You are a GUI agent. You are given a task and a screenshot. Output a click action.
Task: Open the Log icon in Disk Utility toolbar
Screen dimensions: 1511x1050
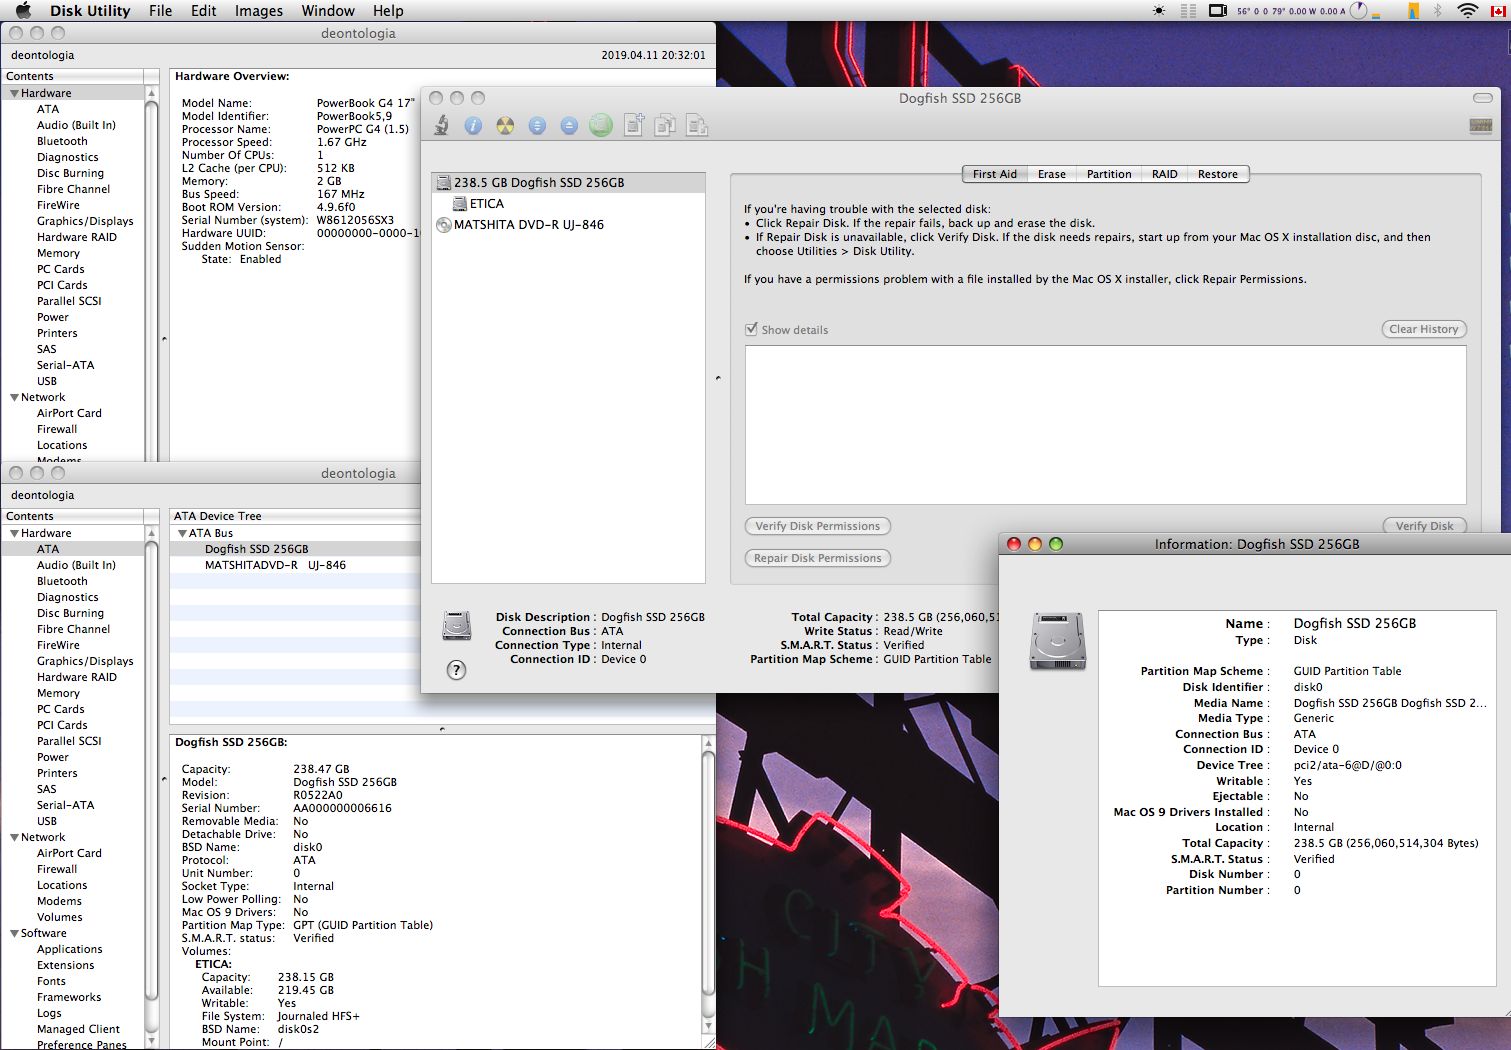coord(1481,125)
